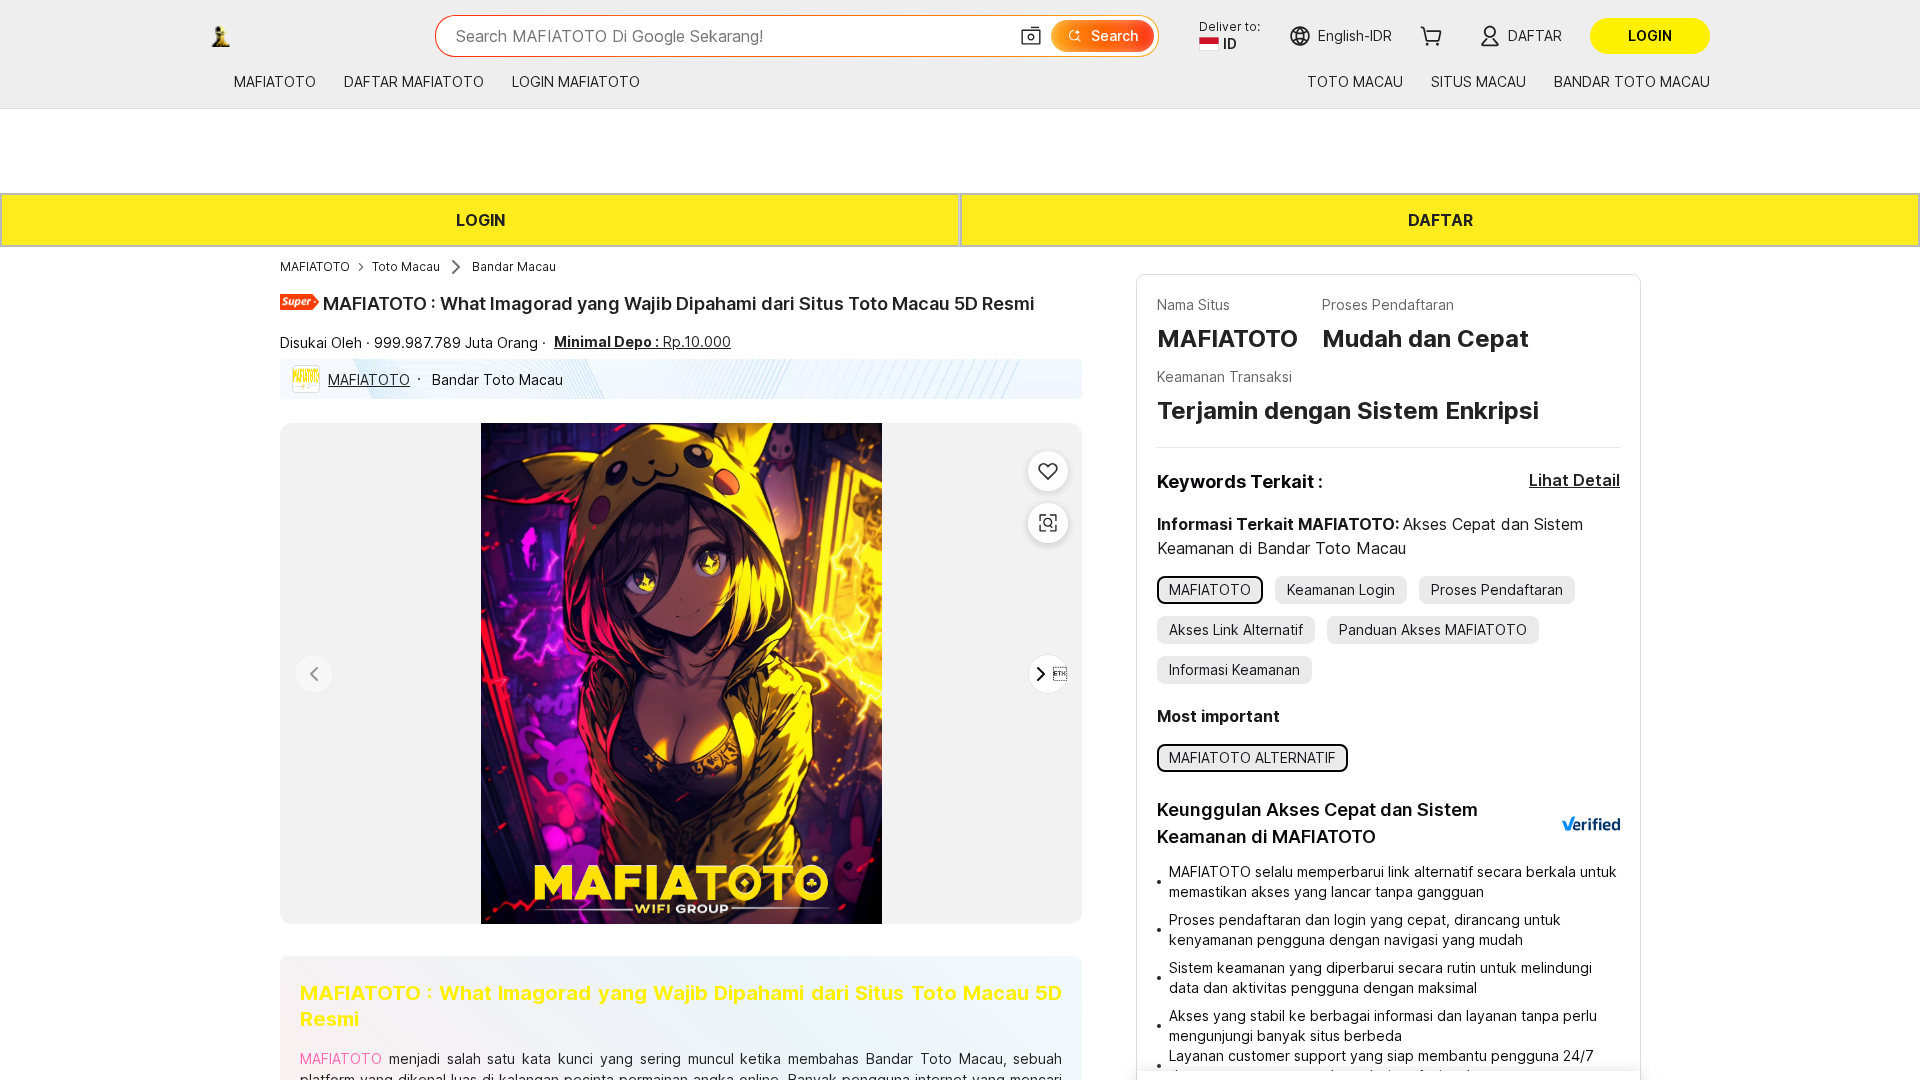
Task: Open SITUS MACAU nav item
Action: (x=1478, y=82)
